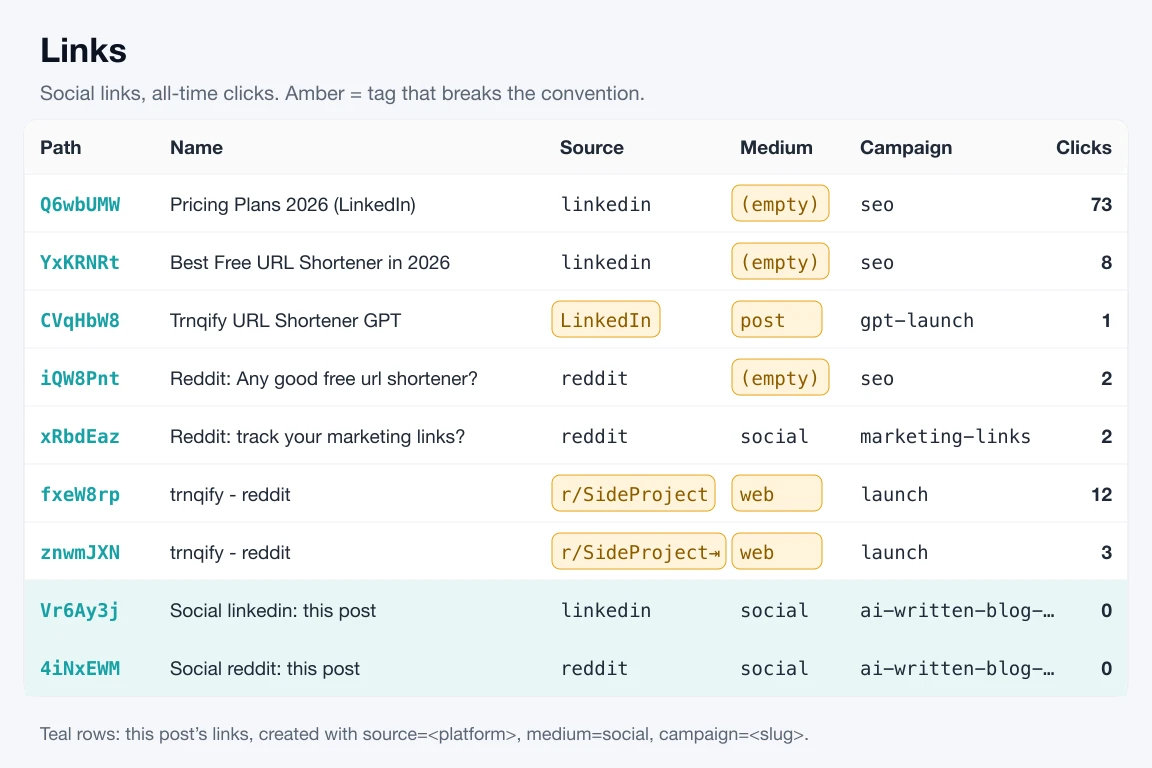Click the "marketing-links" campaign cell
The height and width of the screenshot is (768, 1152).
pos(946,437)
